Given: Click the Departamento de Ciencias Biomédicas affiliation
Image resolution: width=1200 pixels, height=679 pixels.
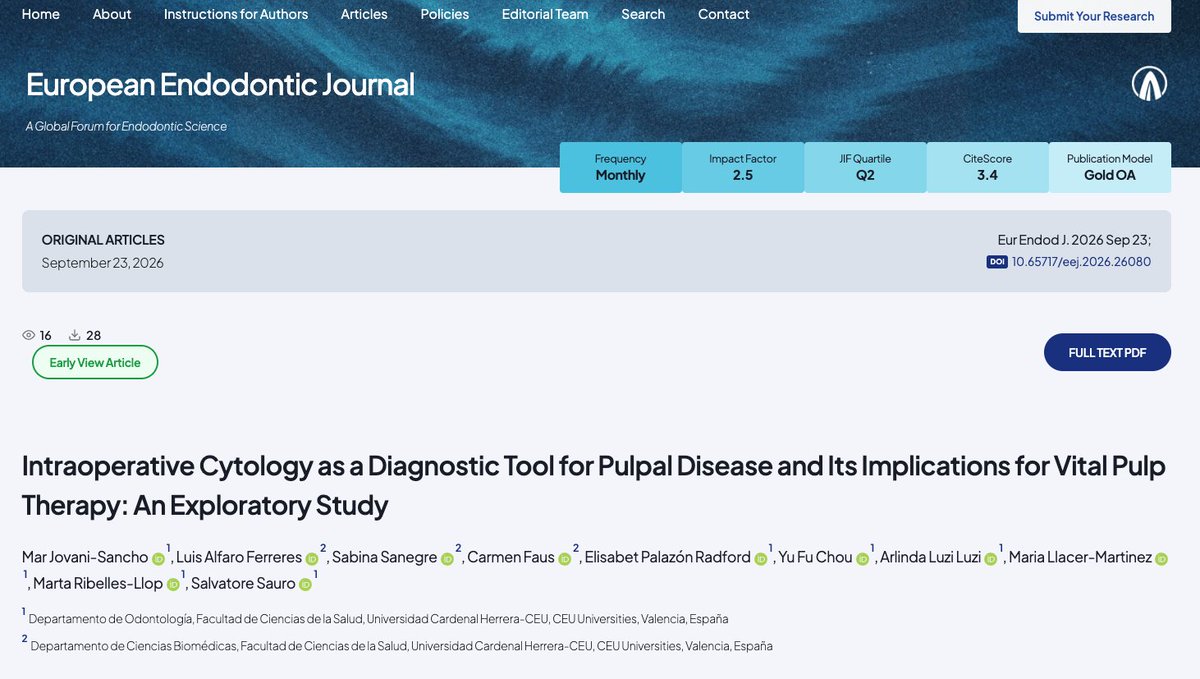Looking at the screenshot, I should point(402,646).
